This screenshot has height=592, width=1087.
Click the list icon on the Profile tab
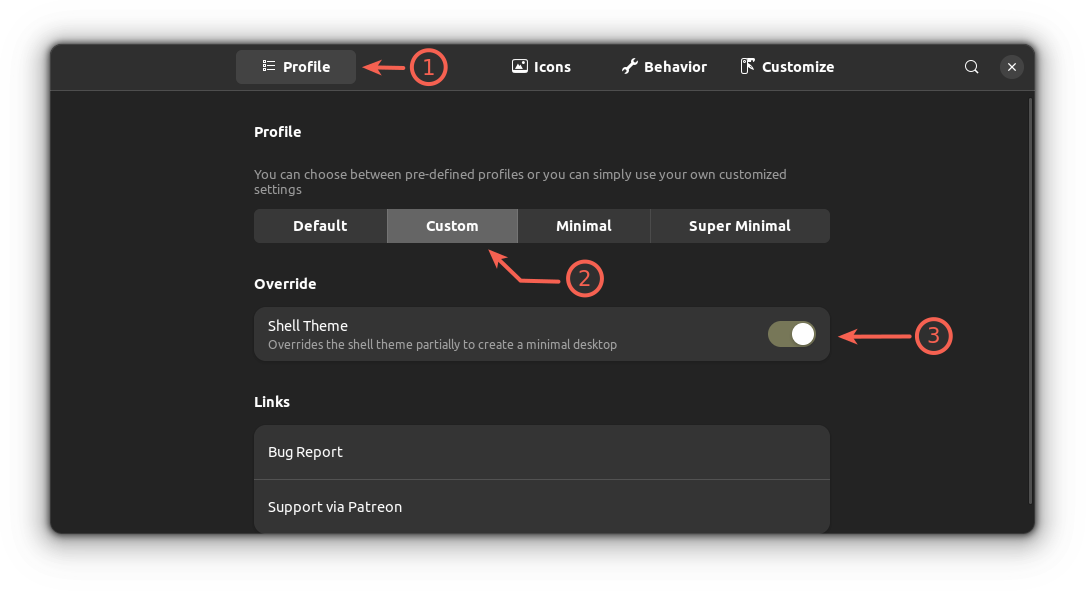coord(269,67)
